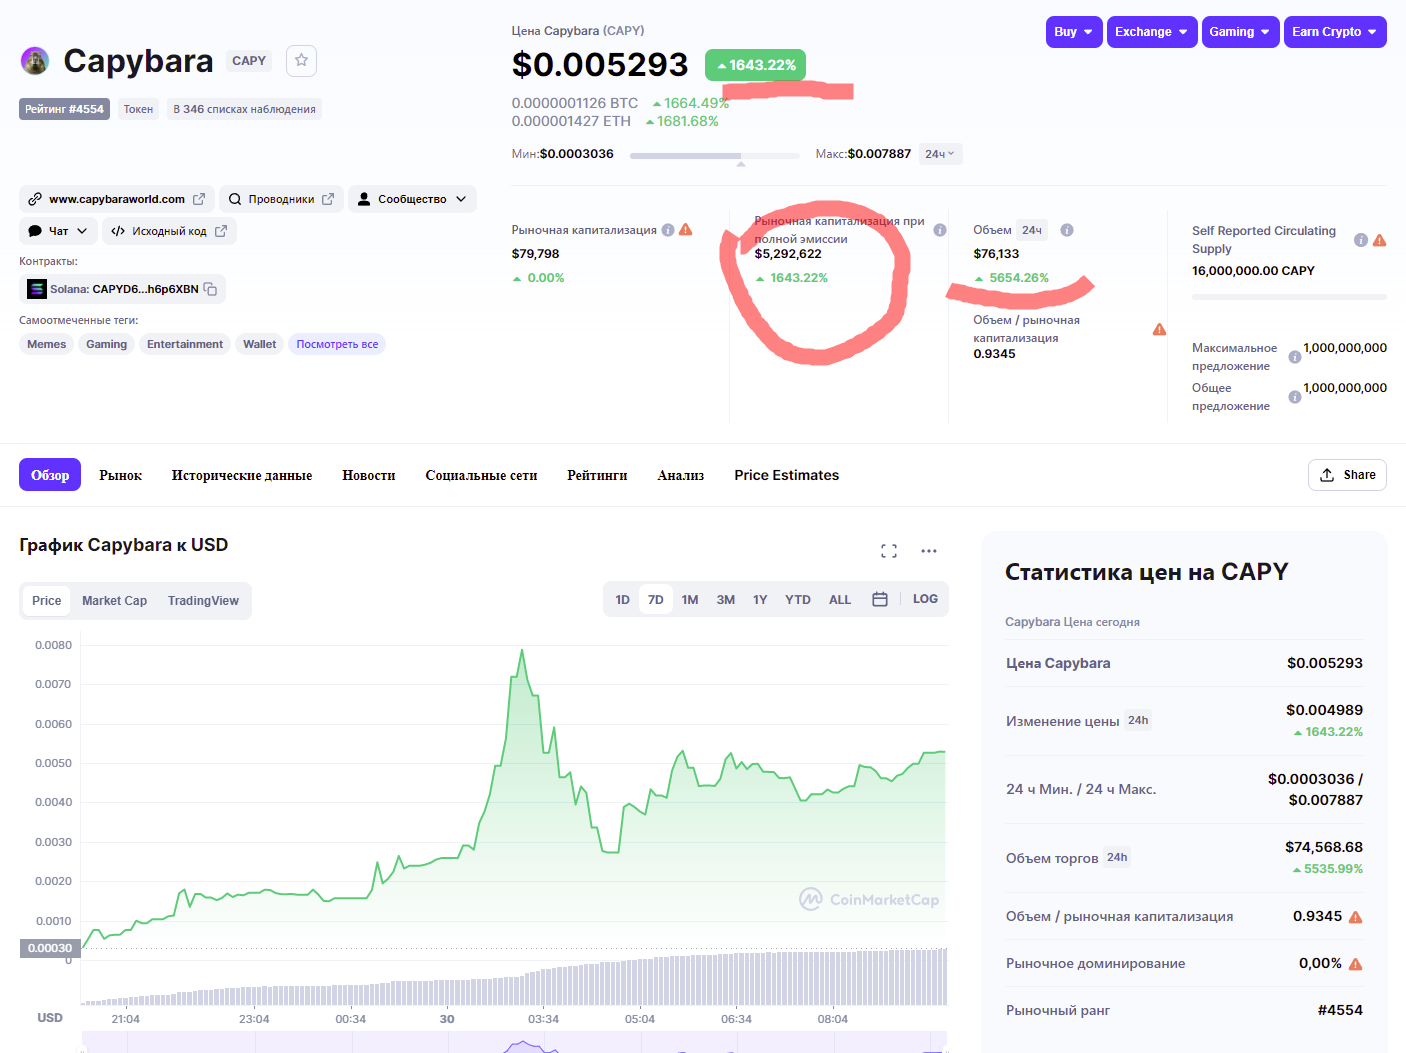1406x1053 pixels.
Task: Open chart options three-dot menu
Action: pyautogui.click(x=929, y=551)
